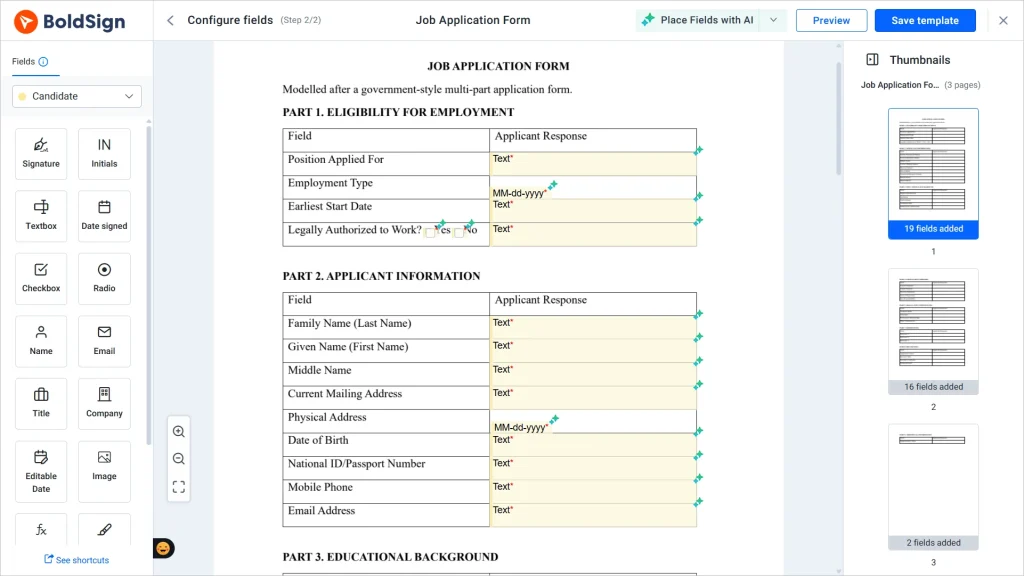Select the pen drawing field tool
1024x576 pixels.
(x=104, y=530)
